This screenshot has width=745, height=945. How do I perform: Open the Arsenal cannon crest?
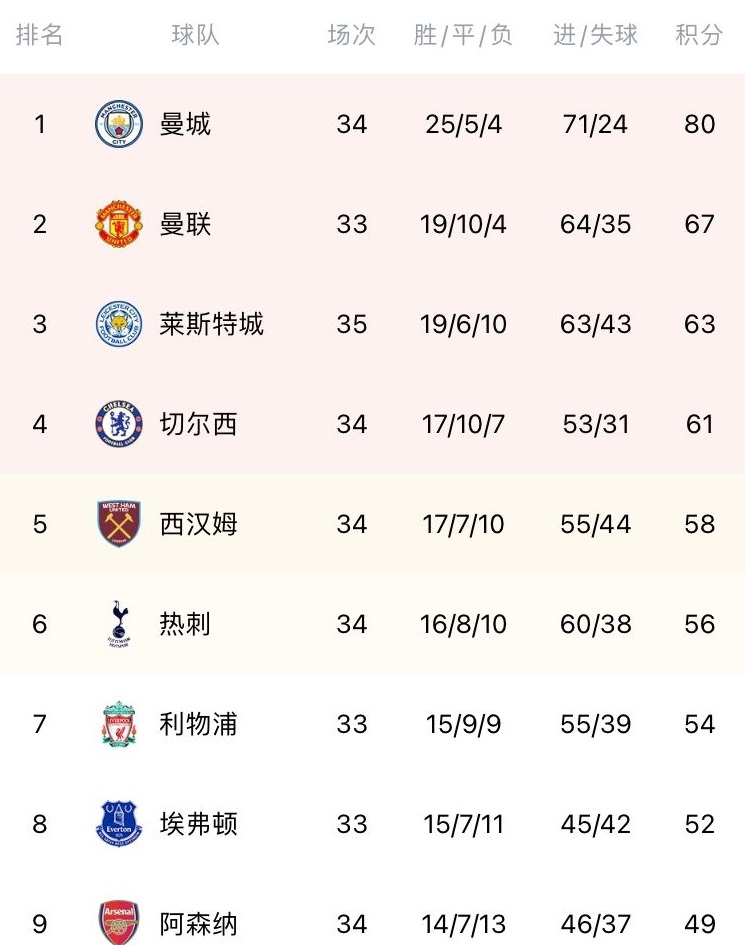coord(119,923)
